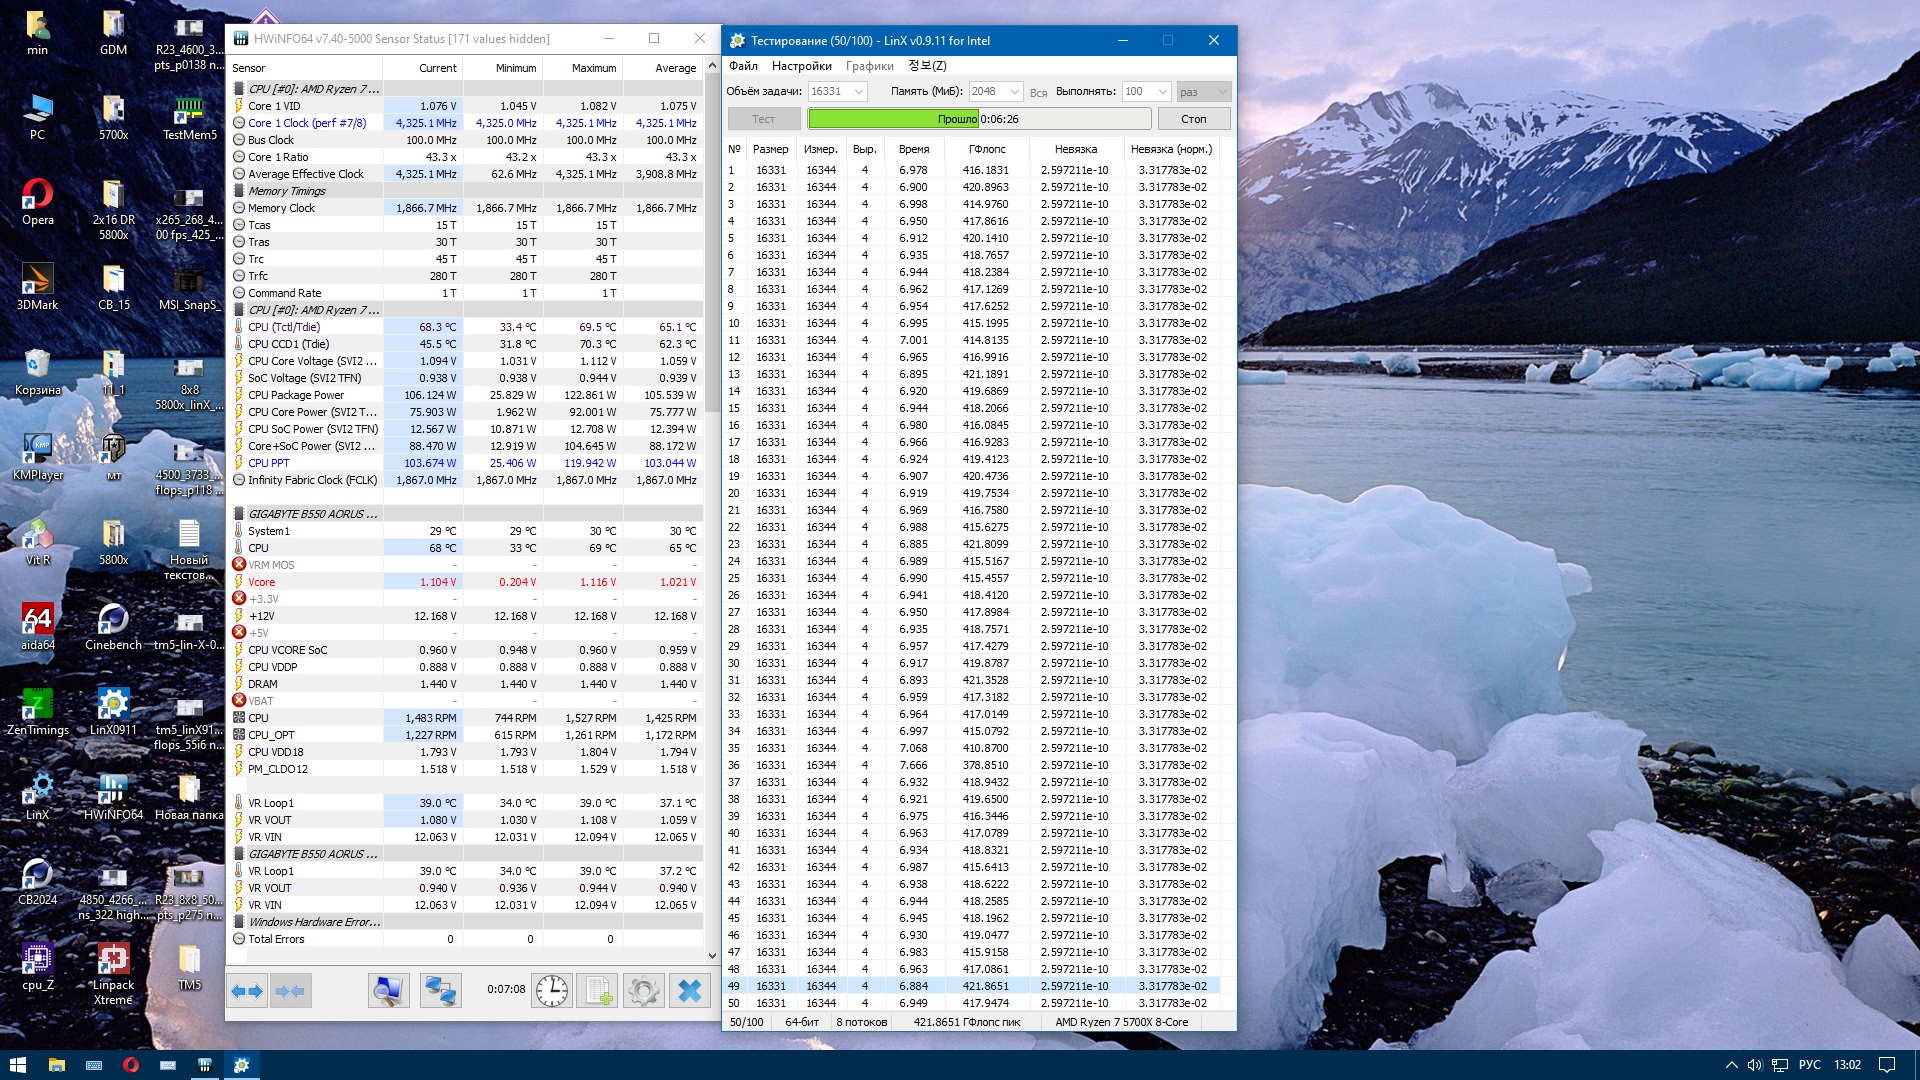Click the network remote monitors icon
The width and height of the screenshot is (1920, 1080).
click(440, 991)
